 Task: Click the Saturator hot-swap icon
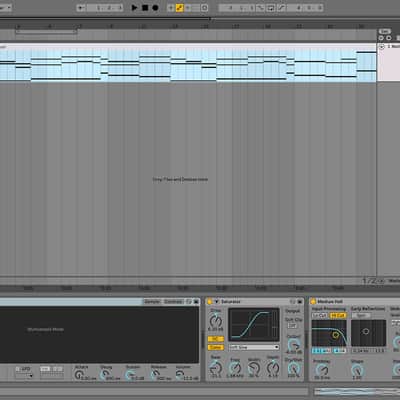292,302
